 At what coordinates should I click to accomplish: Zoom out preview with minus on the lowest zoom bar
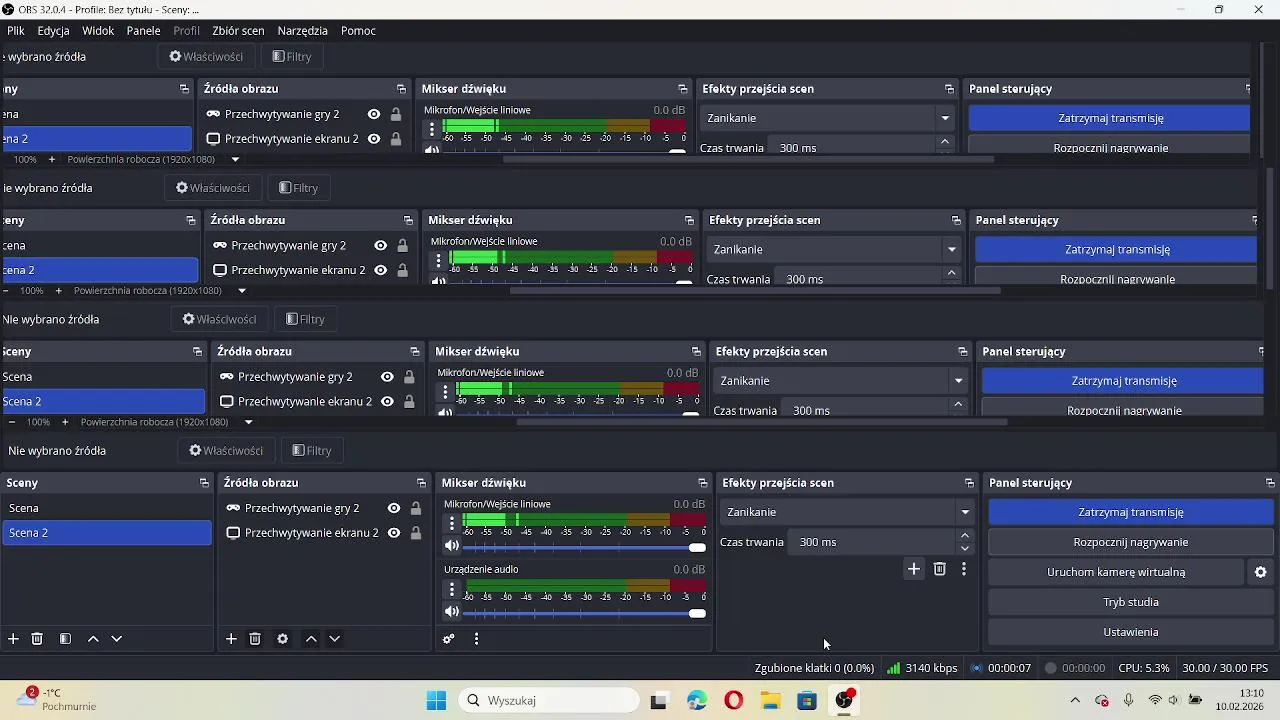click(x=12, y=422)
